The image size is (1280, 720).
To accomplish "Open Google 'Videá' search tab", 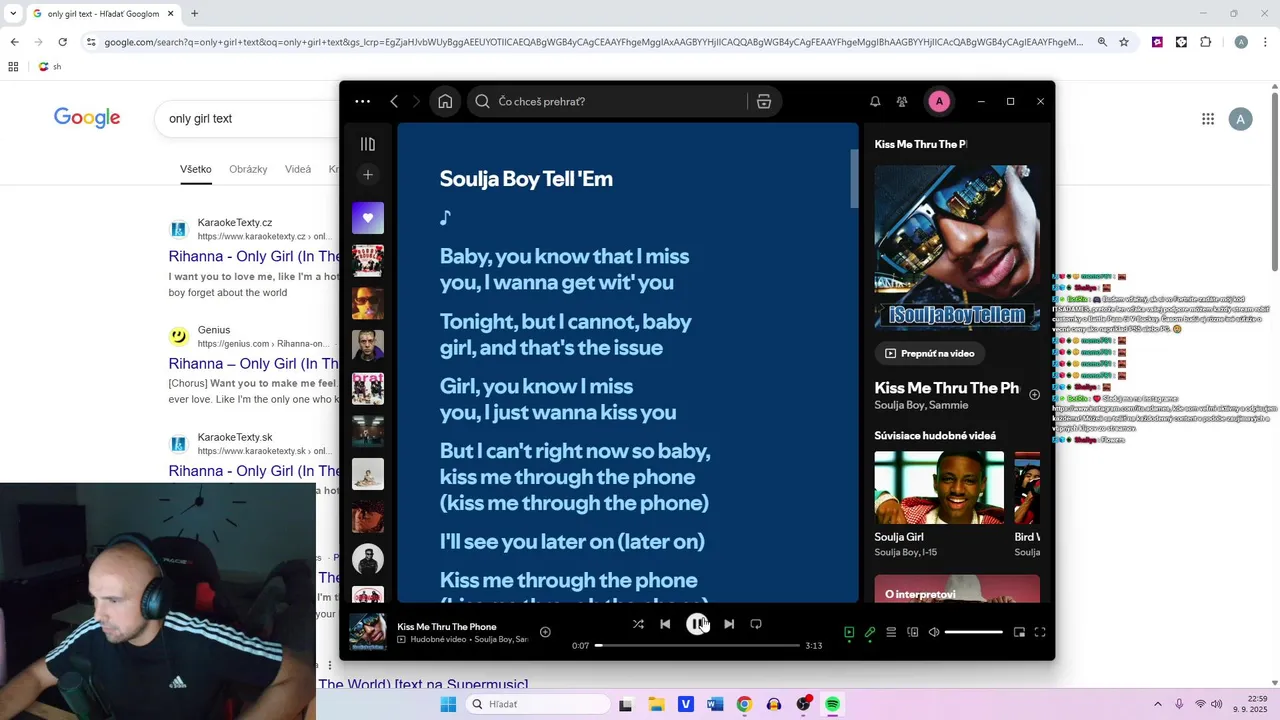I will point(298,169).
